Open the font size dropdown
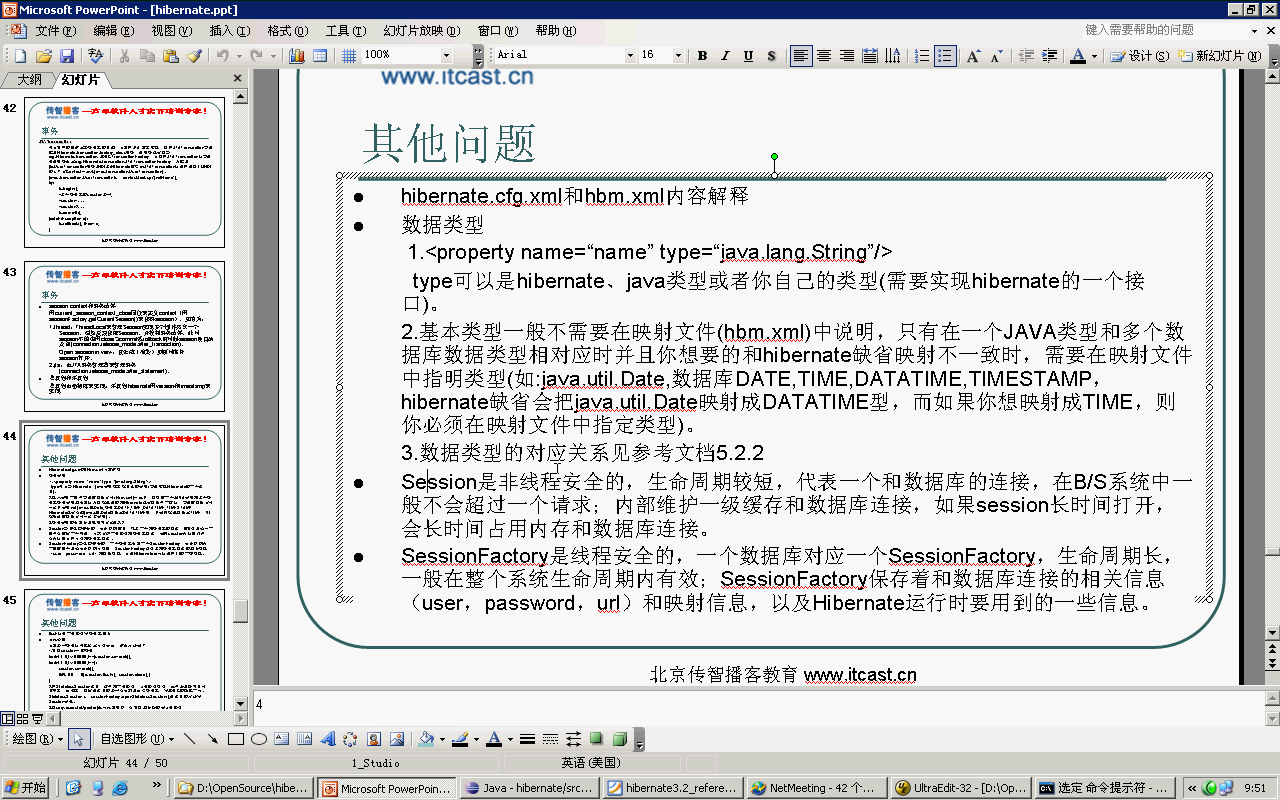The image size is (1280, 800). pos(678,56)
